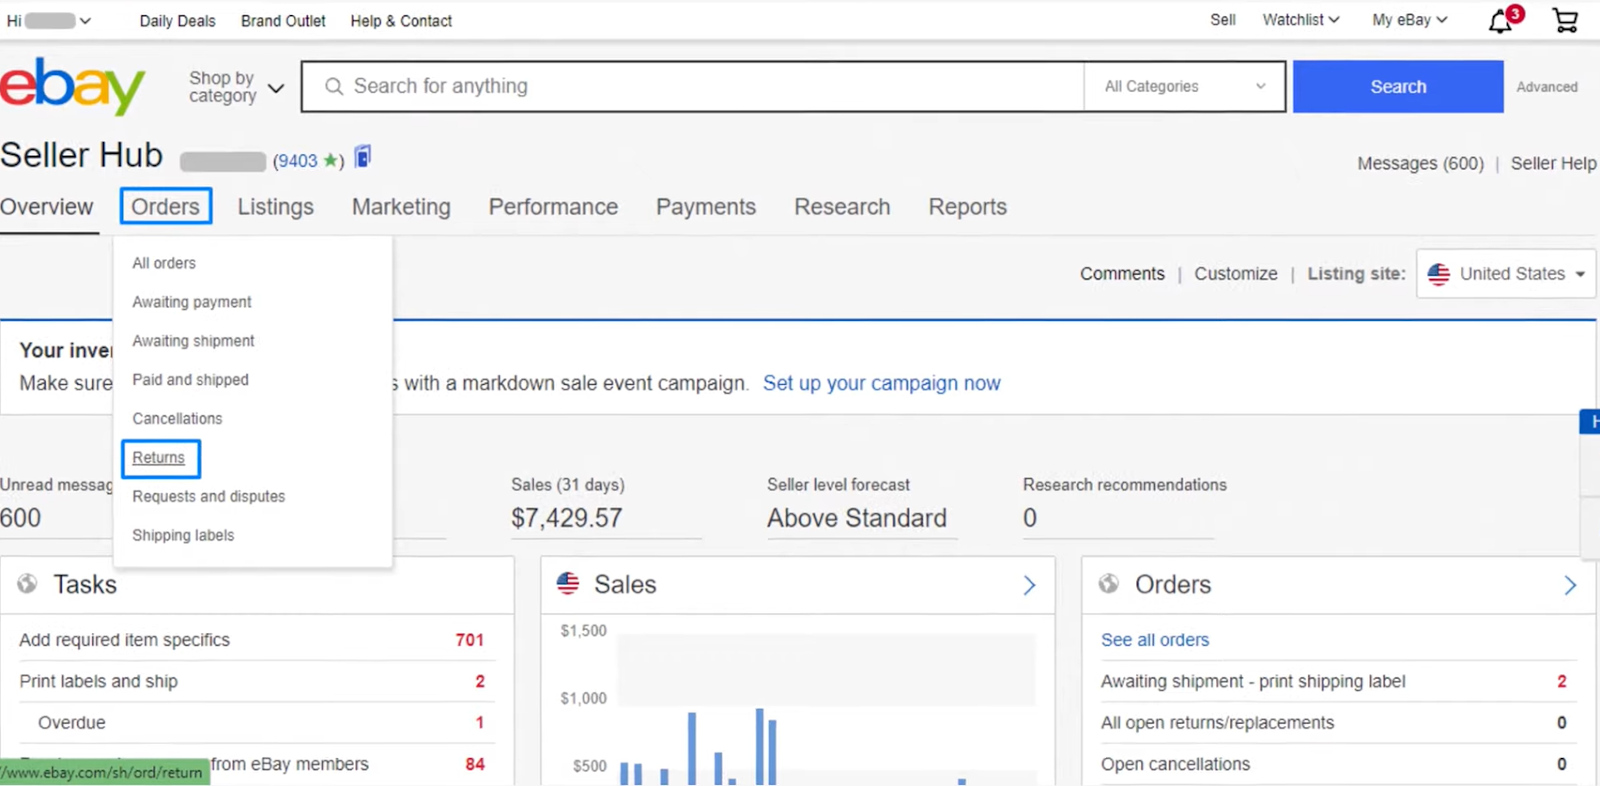Click the Sell link
Image resolution: width=1600 pixels, height=786 pixels.
point(1223,20)
